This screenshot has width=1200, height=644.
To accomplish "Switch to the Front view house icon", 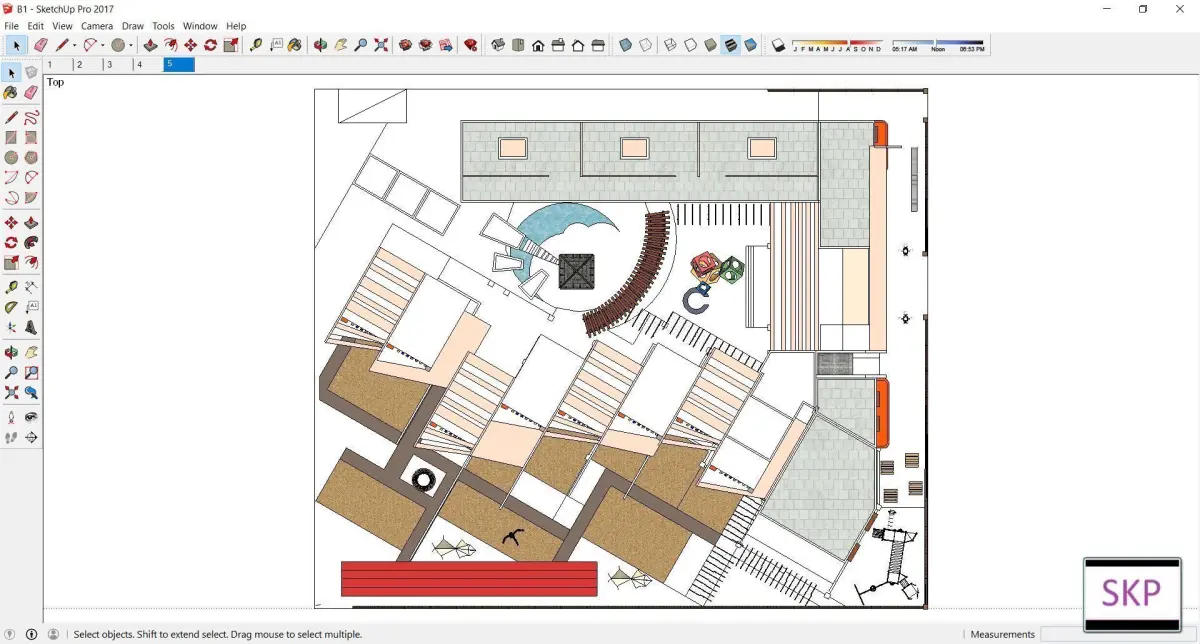I will (x=538, y=45).
